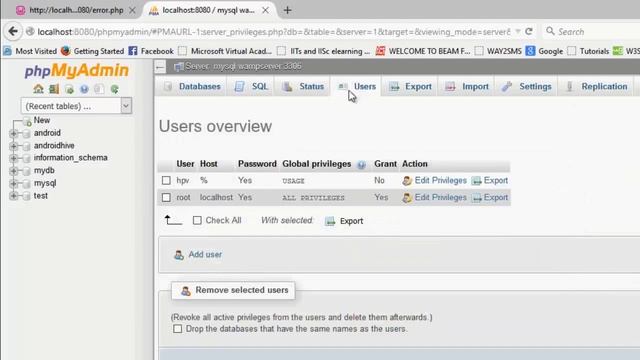The height and width of the screenshot is (360, 640).
Task: Click the Export icon in hpv row
Action: 476,181
